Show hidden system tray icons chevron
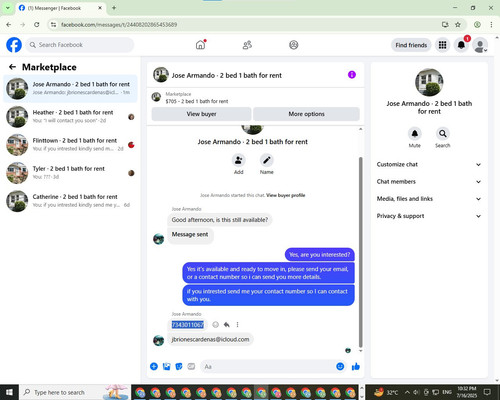This screenshot has width=500, height=400. [x=407, y=392]
